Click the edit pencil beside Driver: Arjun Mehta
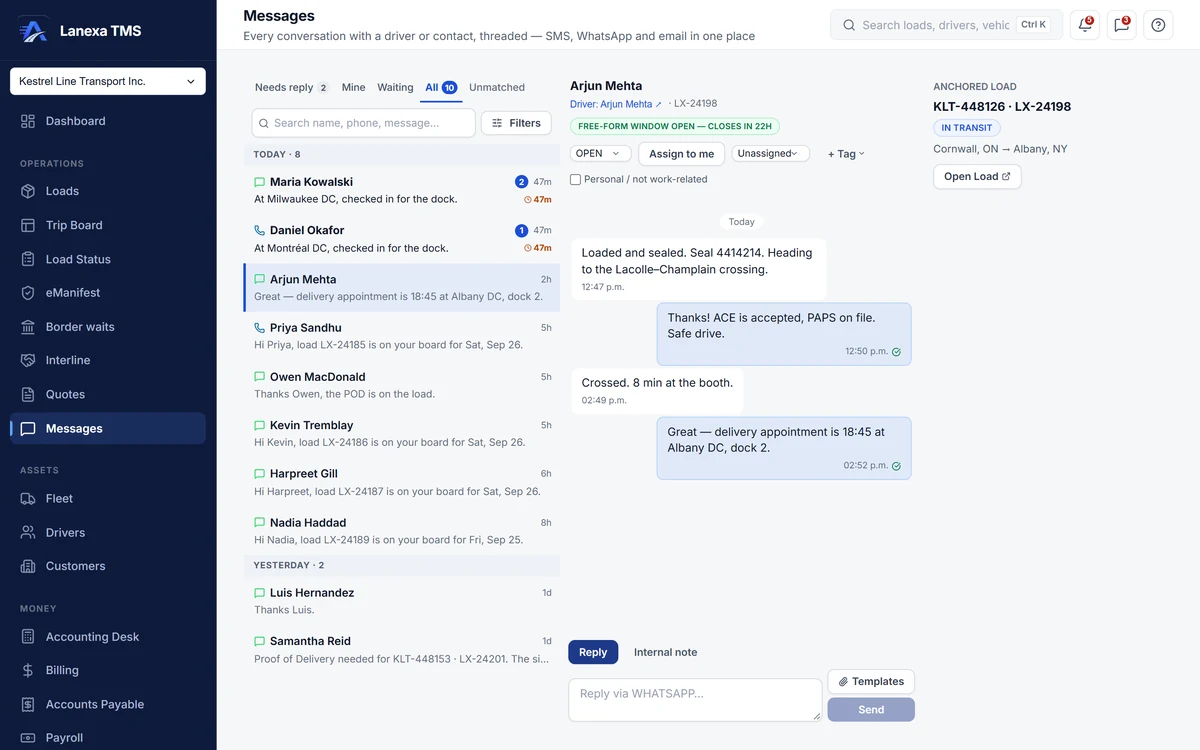 658,104
